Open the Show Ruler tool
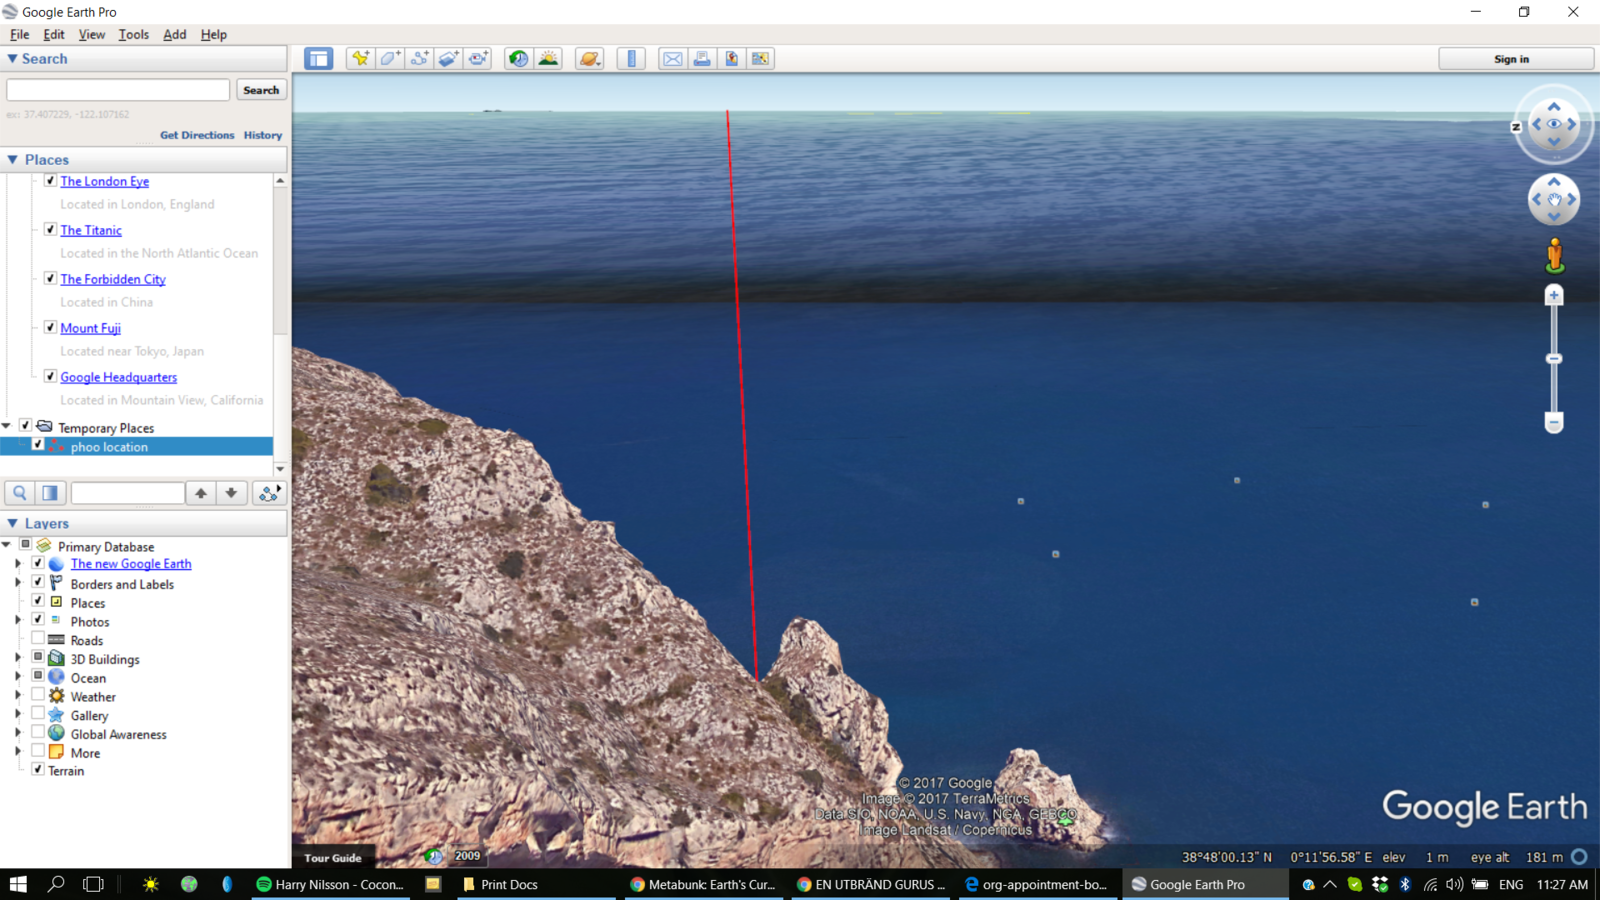The height and width of the screenshot is (900, 1600). click(x=631, y=59)
